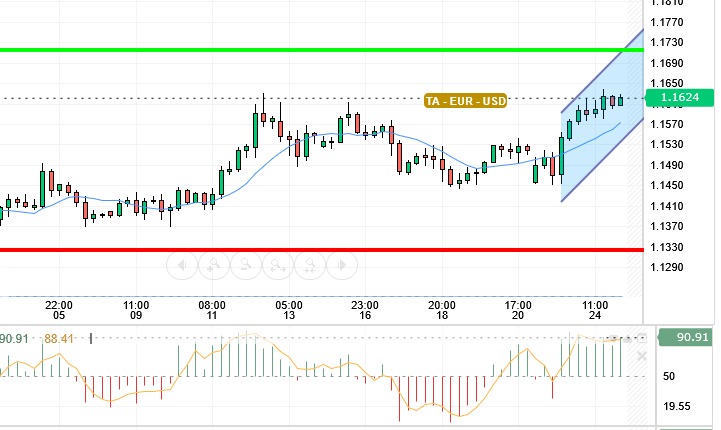The width and height of the screenshot is (721, 430).
Task: Click the 1.1410 price axis label
Action: point(667,206)
